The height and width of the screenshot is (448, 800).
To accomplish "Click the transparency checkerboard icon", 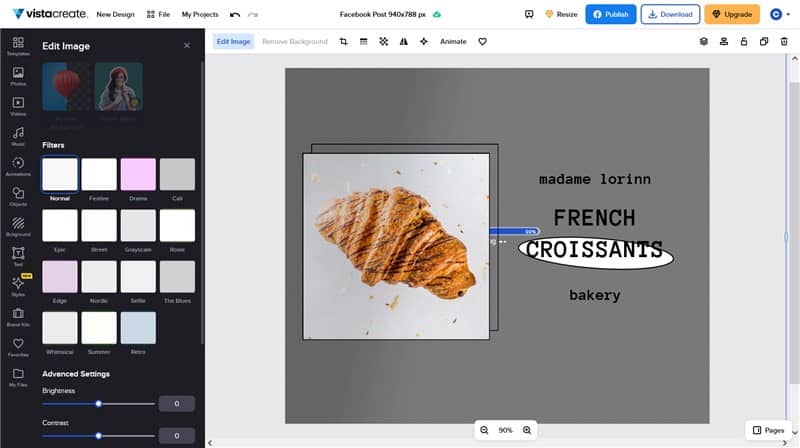I will (384, 41).
